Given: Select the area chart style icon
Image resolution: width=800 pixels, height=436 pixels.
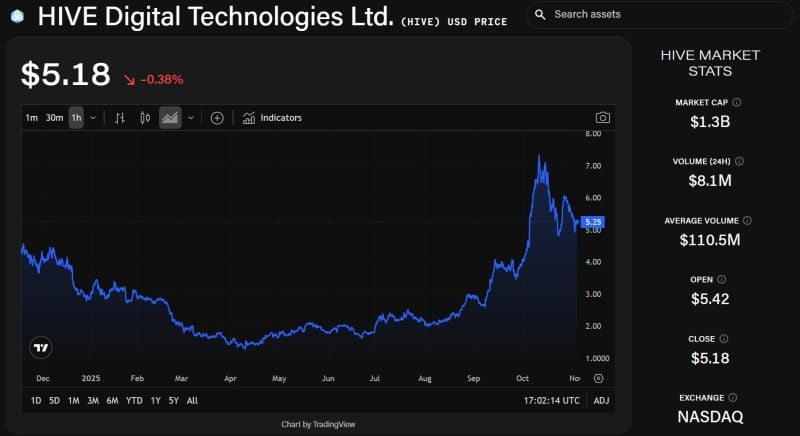Looking at the screenshot, I should 170,118.
